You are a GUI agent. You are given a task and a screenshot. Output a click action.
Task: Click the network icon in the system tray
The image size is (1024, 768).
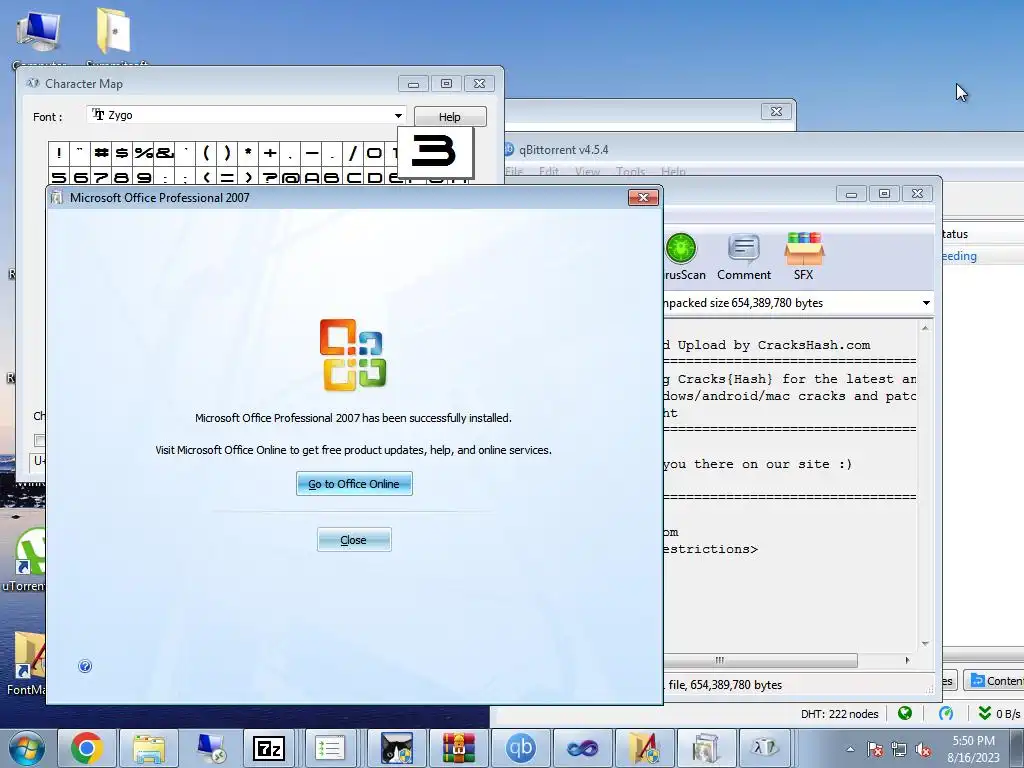899,749
